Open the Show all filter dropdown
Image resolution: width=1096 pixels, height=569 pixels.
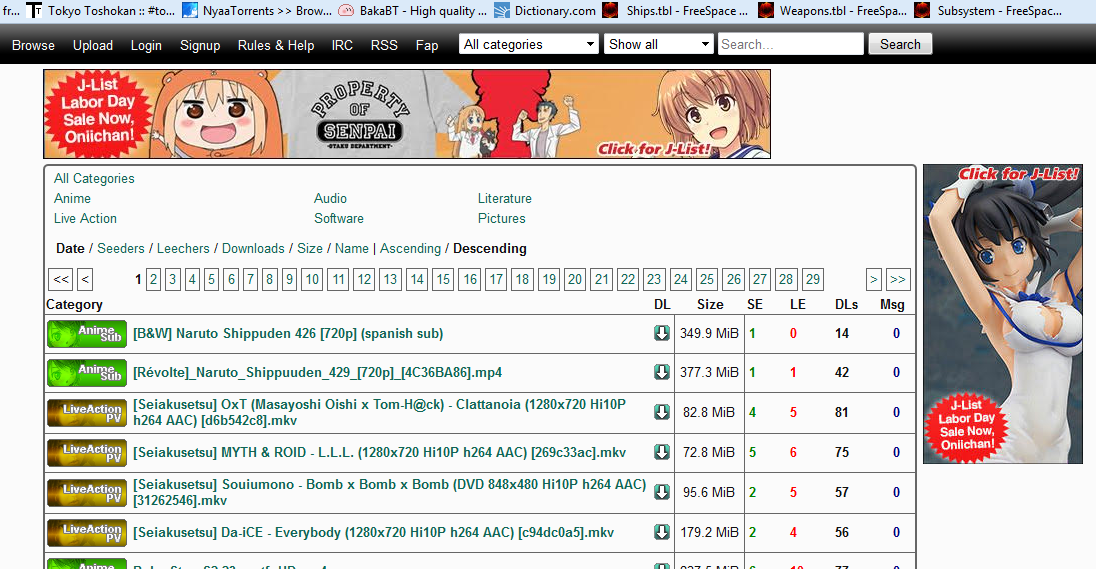click(658, 44)
